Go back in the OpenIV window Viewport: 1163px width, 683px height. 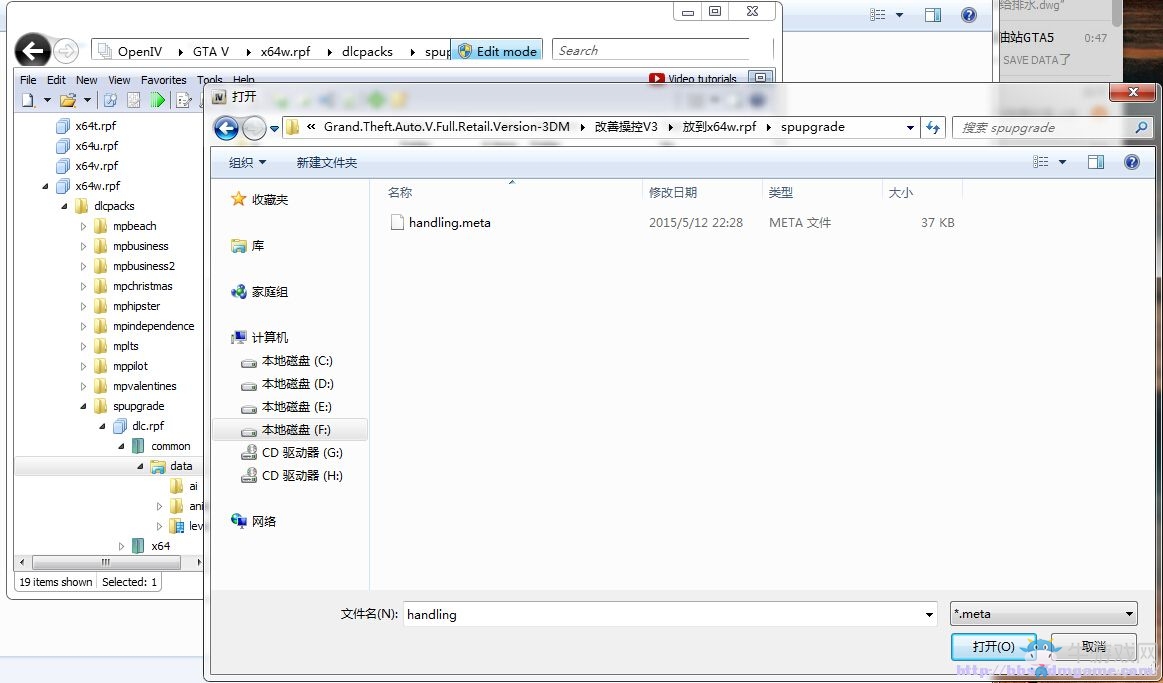click(x=33, y=50)
